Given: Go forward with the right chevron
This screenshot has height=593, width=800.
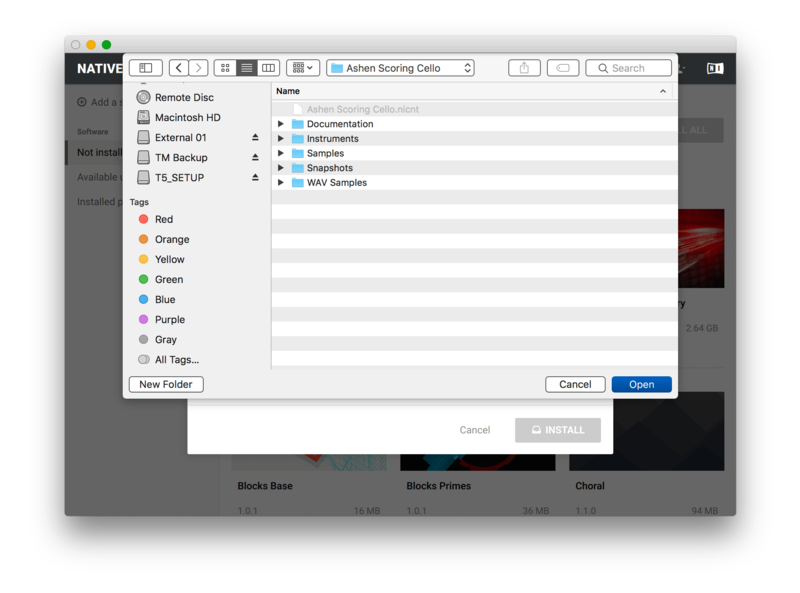Looking at the screenshot, I should click(x=198, y=68).
